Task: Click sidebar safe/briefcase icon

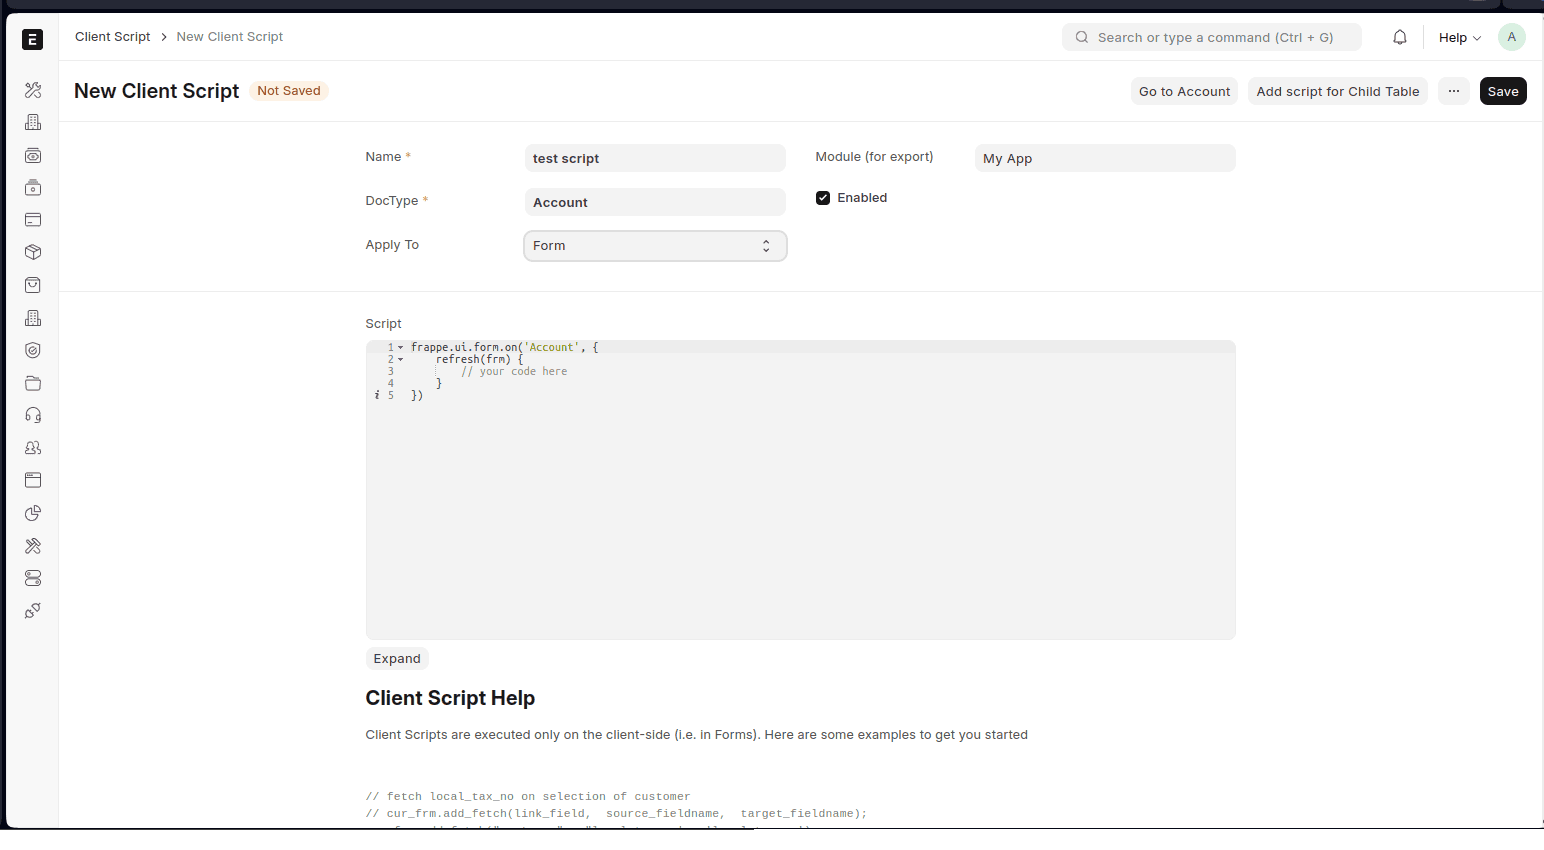Action: (33, 187)
